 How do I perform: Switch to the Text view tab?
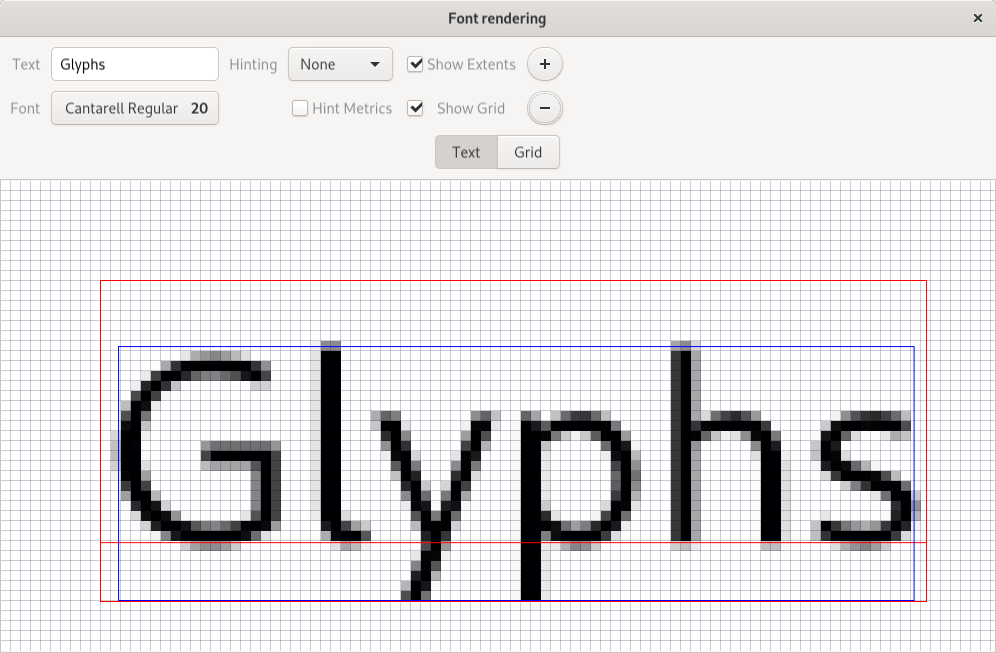click(466, 152)
